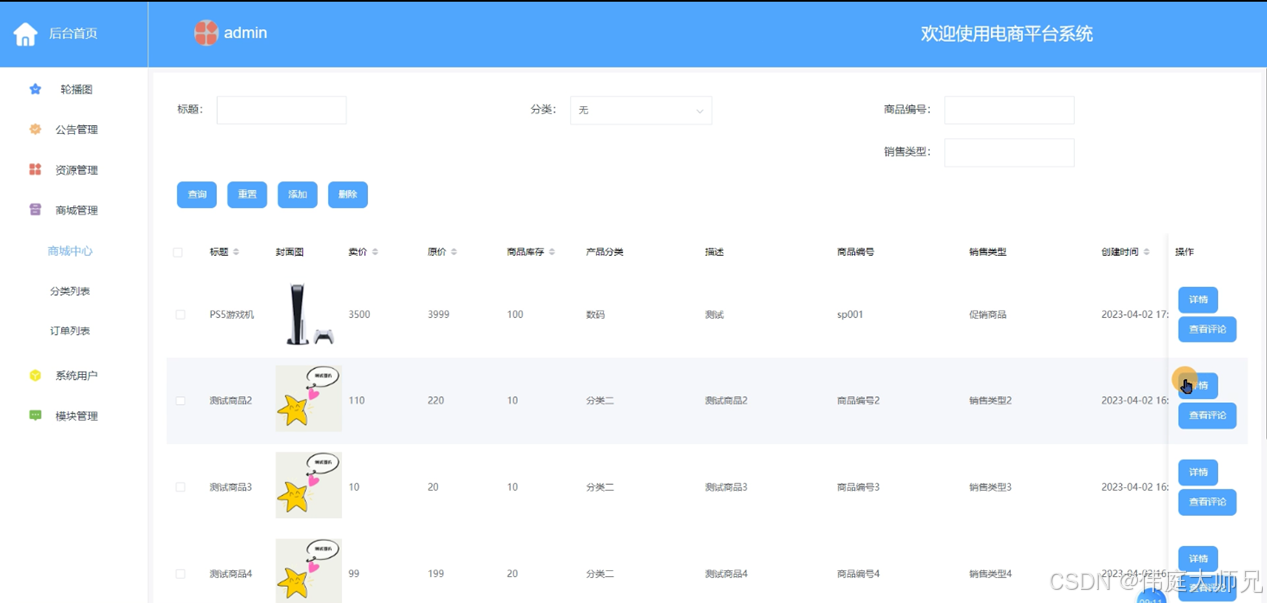Click the 测试商品2 star cover image
This screenshot has height=603, width=1267.
click(x=309, y=399)
